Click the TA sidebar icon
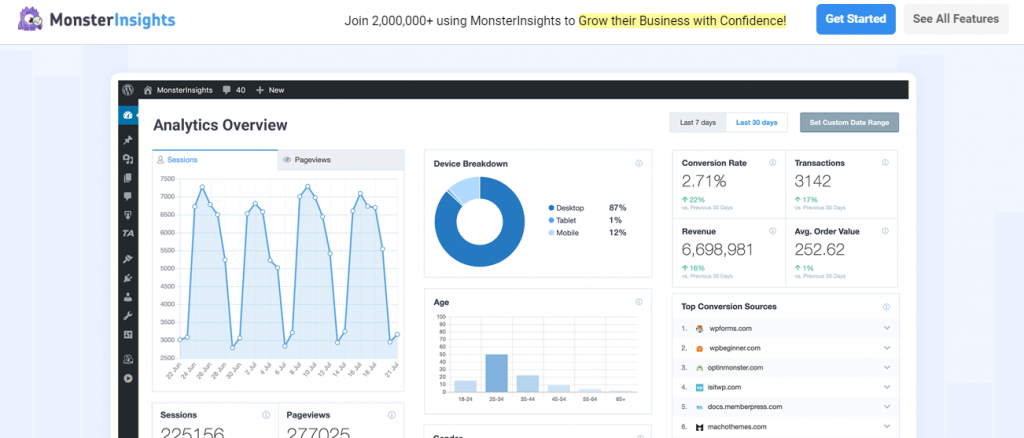The image size is (1024, 438). 128,234
